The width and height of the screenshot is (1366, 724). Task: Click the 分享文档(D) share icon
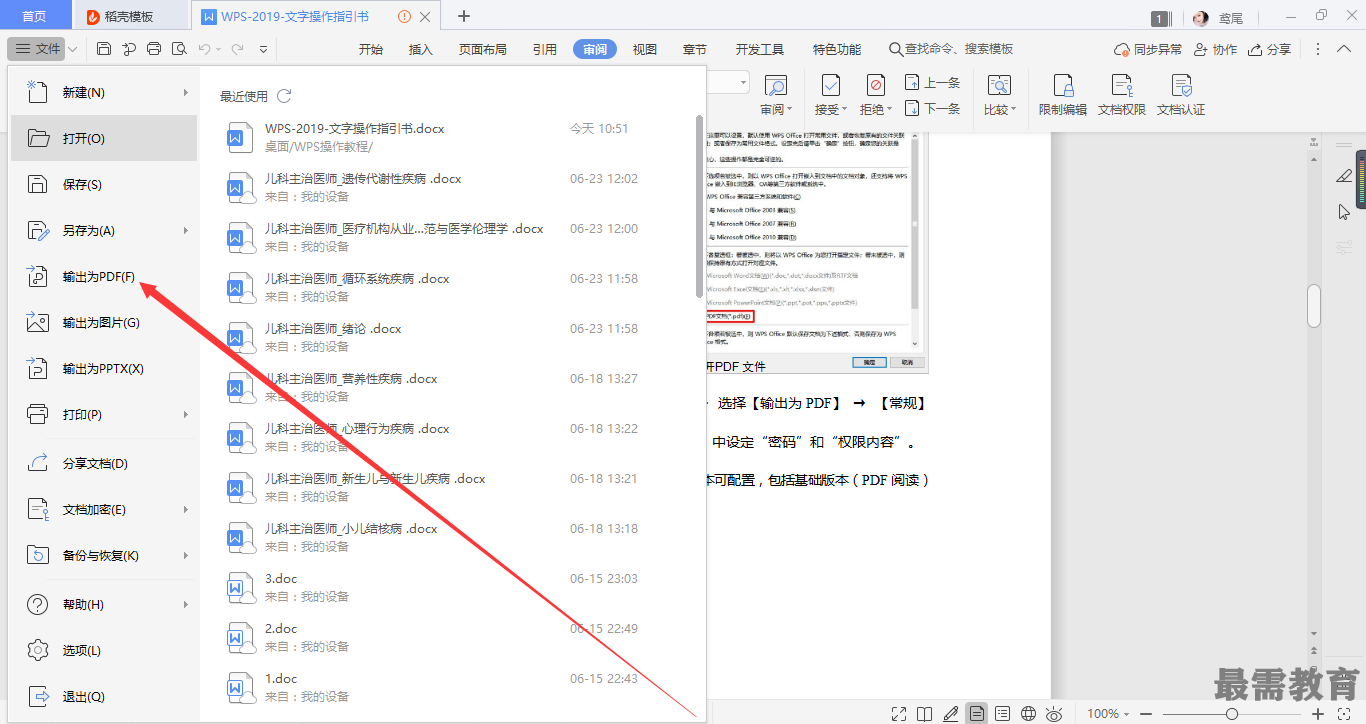(x=37, y=463)
